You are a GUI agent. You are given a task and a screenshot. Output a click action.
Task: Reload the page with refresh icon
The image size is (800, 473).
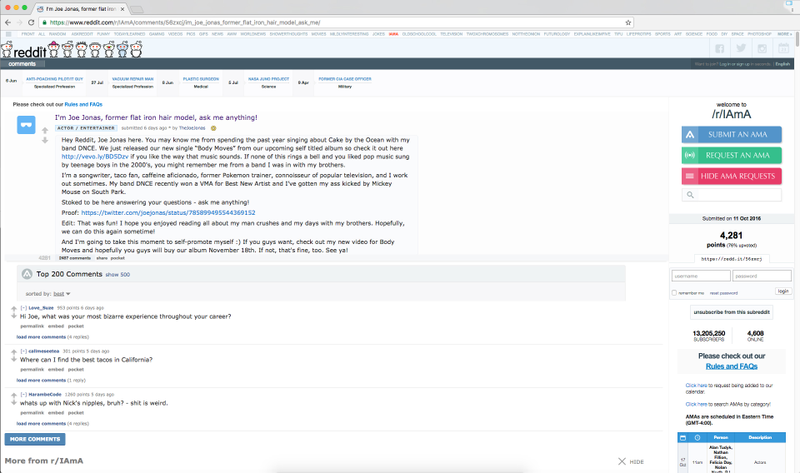click(x=31, y=22)
